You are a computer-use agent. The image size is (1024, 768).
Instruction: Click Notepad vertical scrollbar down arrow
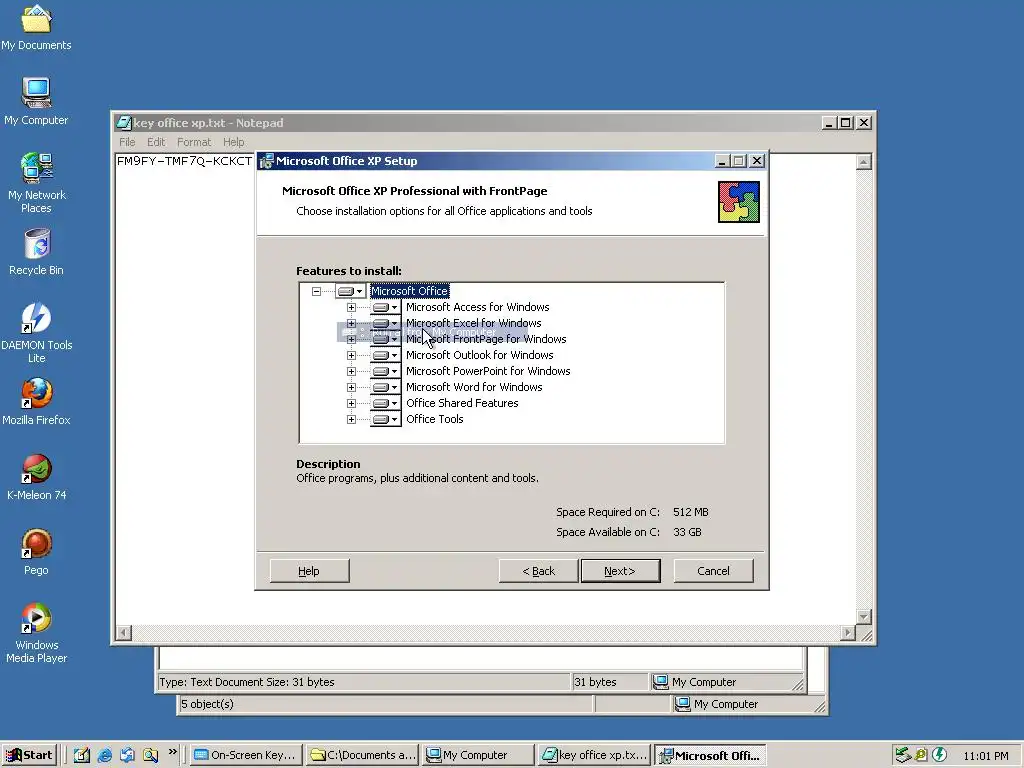pyautogui.click(x=864, y=617)
